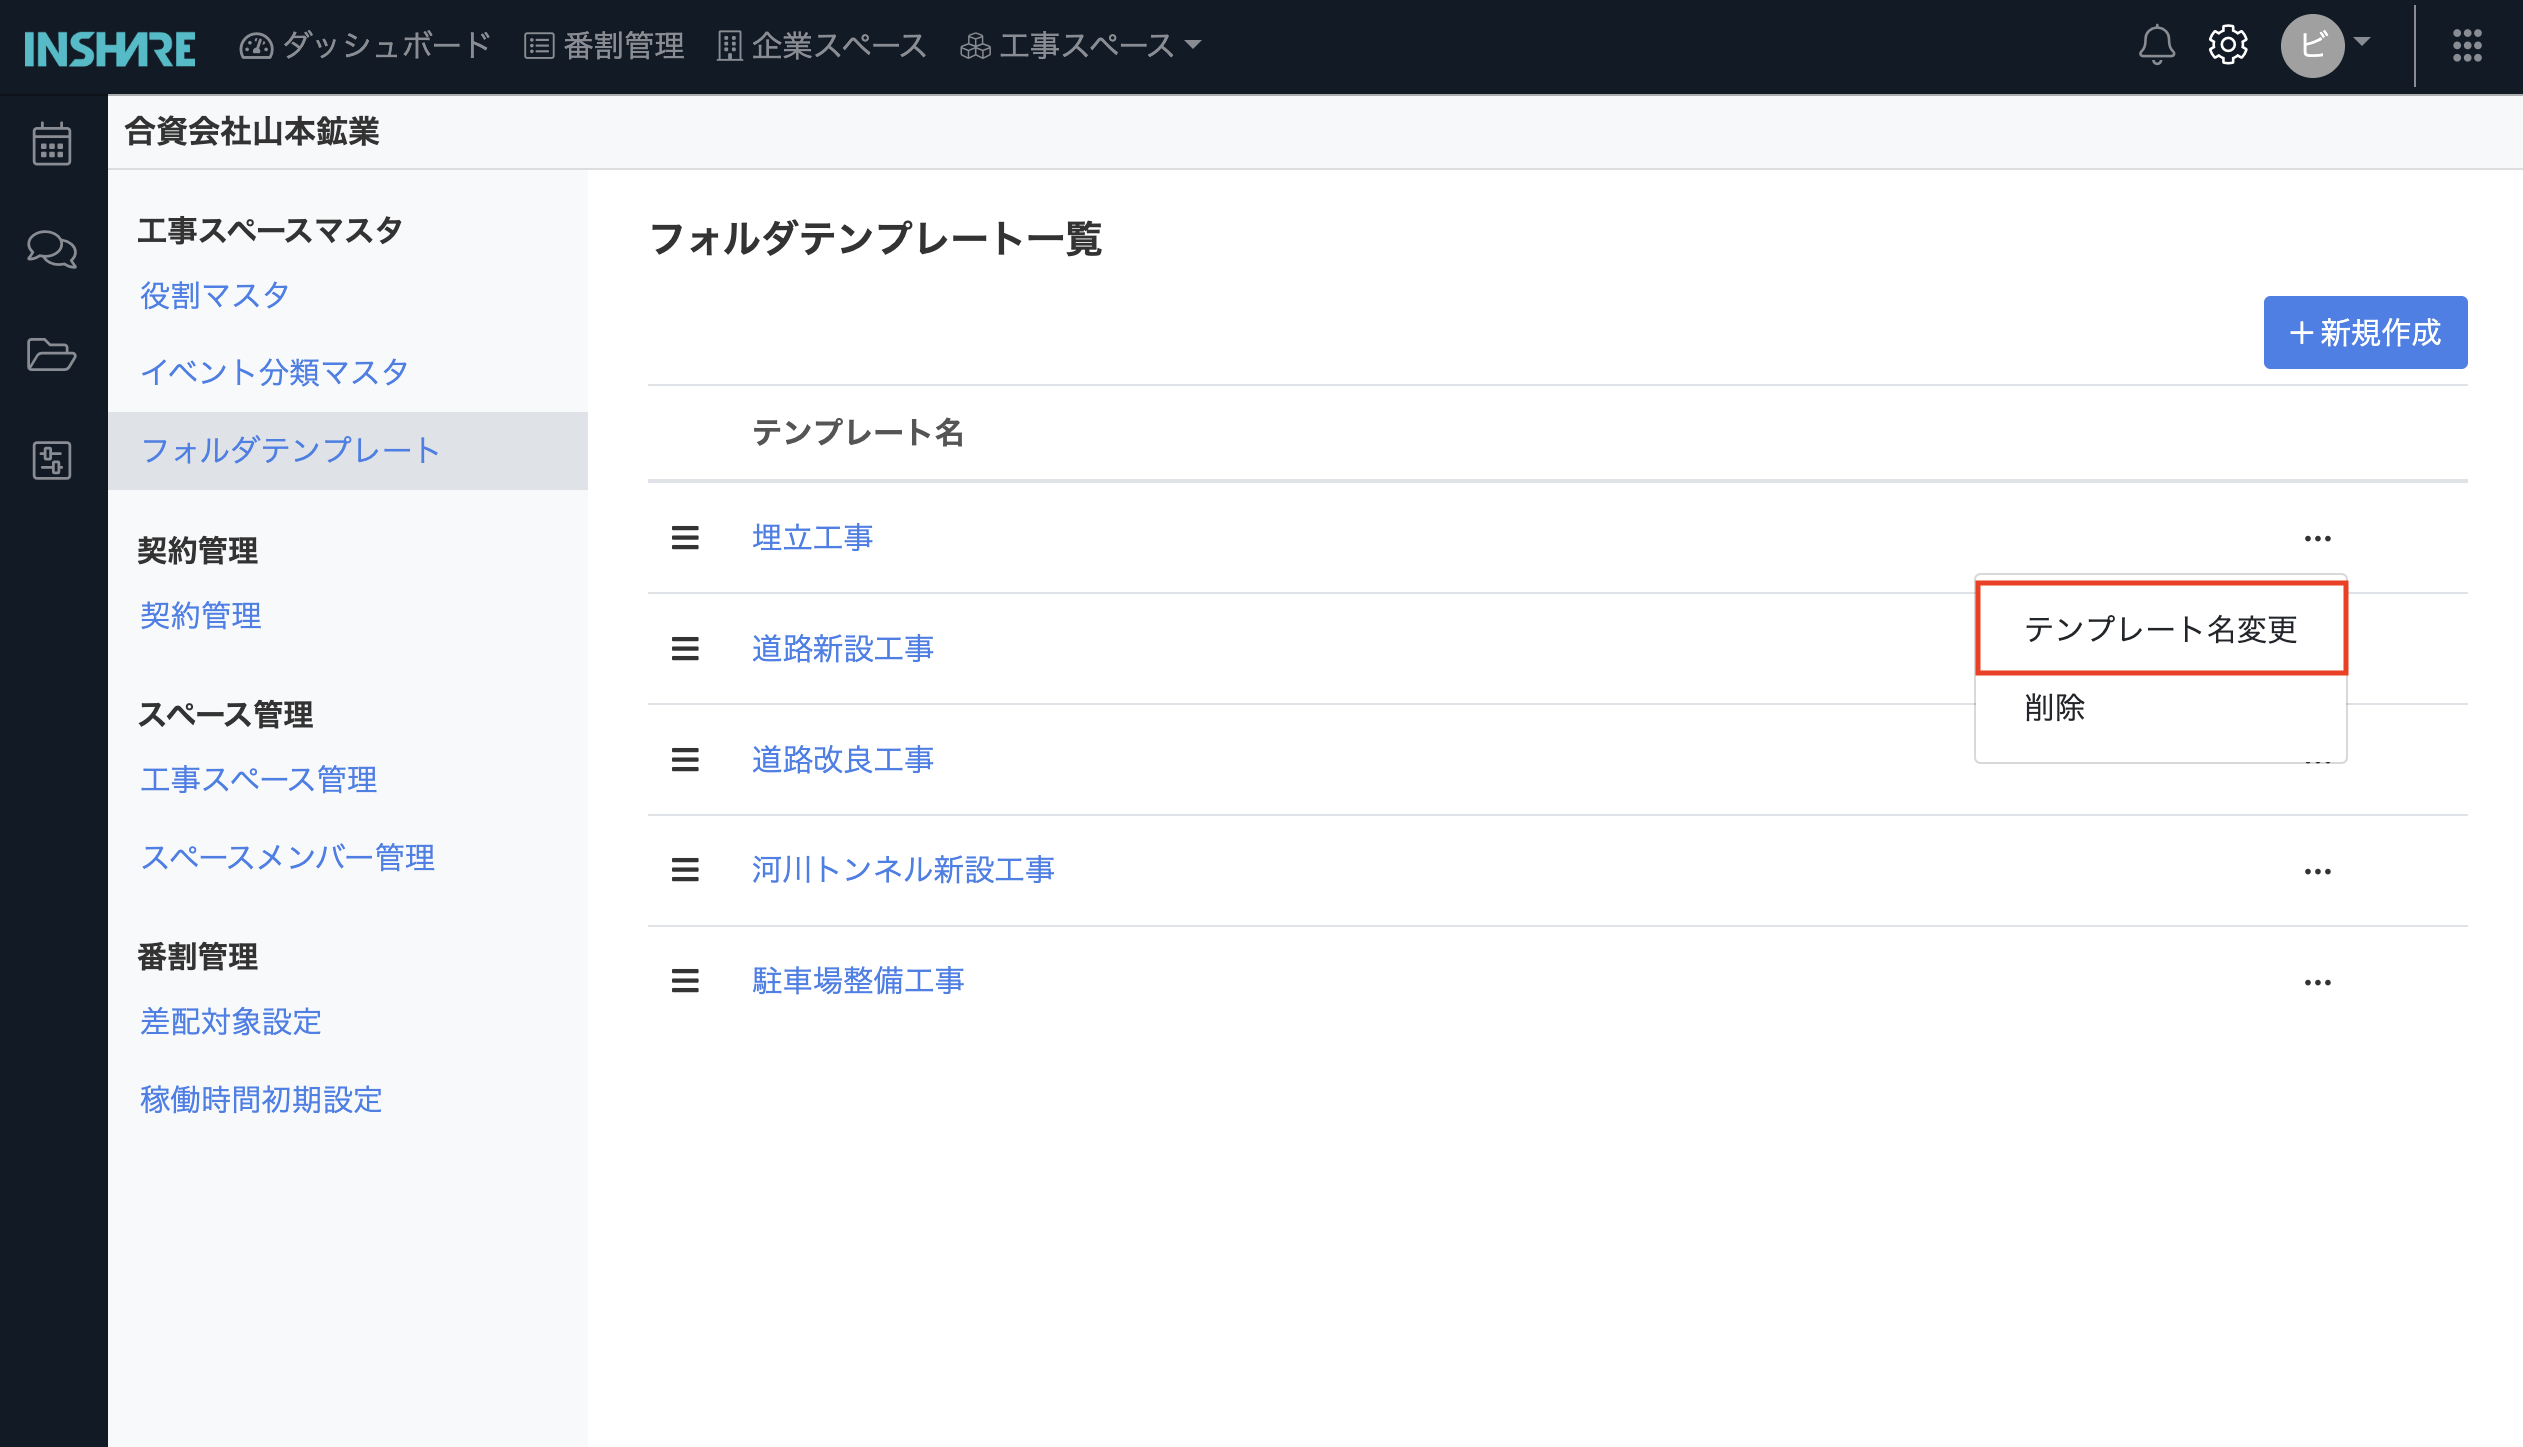Open the folder icon in left sidebar
The image size is (2523, 1447).
click(x=52, y=354)
